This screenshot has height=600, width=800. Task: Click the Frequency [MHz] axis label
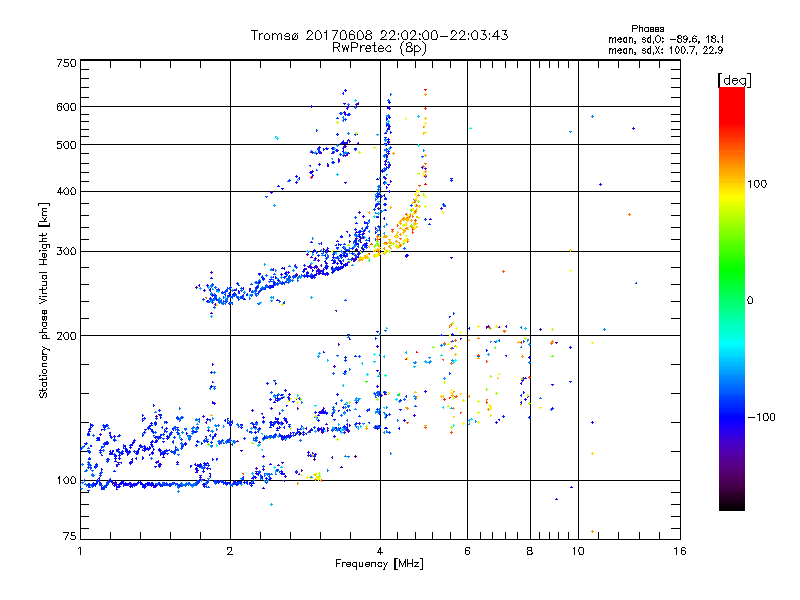point(379,566)
